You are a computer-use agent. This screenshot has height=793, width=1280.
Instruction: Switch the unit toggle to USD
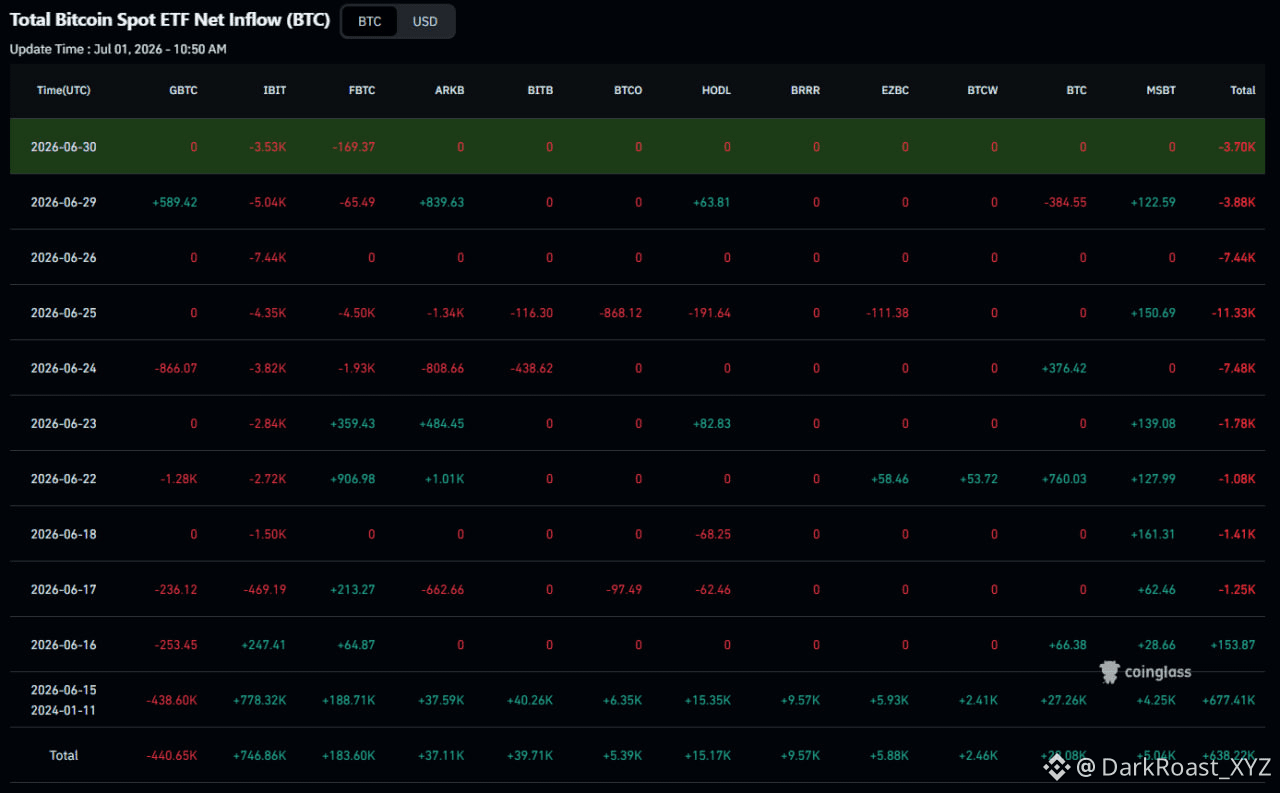[x=425, y=21]
